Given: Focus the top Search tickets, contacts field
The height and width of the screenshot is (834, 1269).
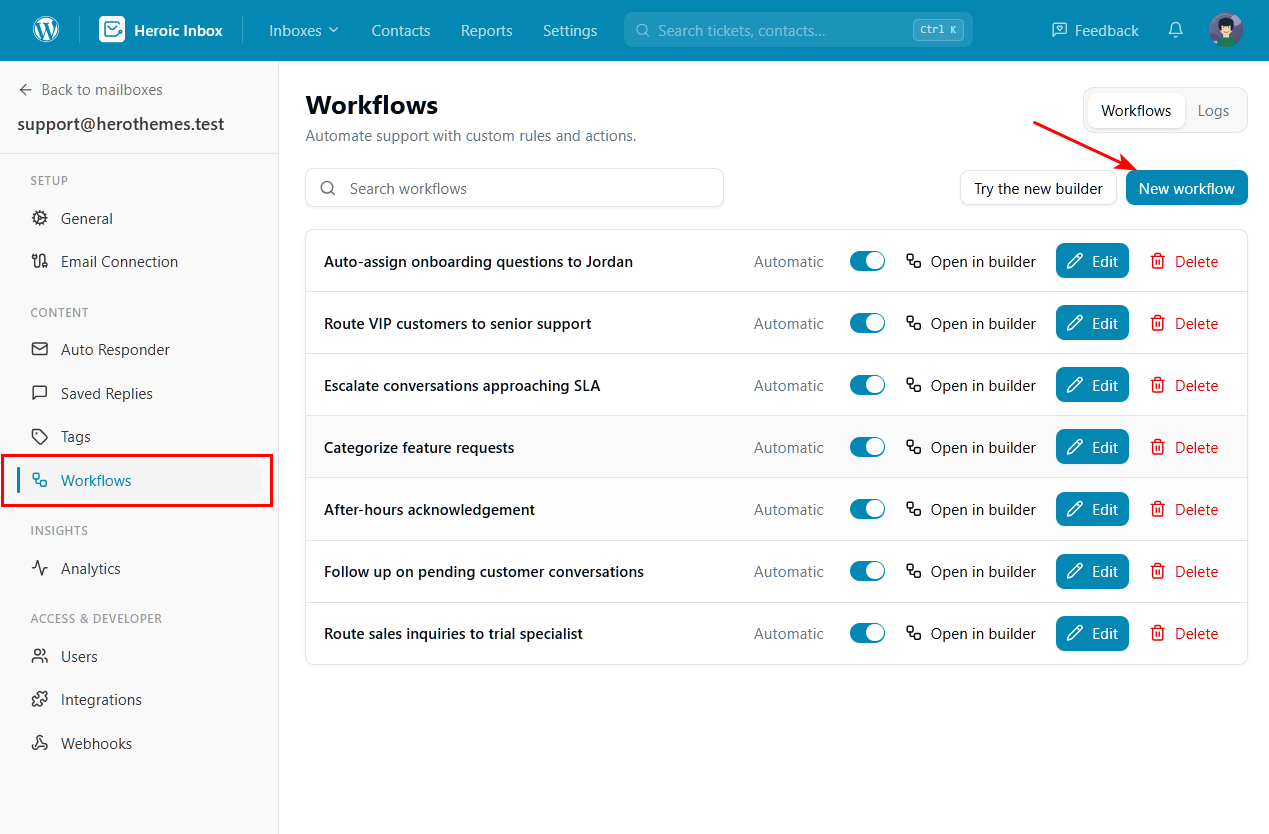Looking at the screenshot, I should (798, 30).
